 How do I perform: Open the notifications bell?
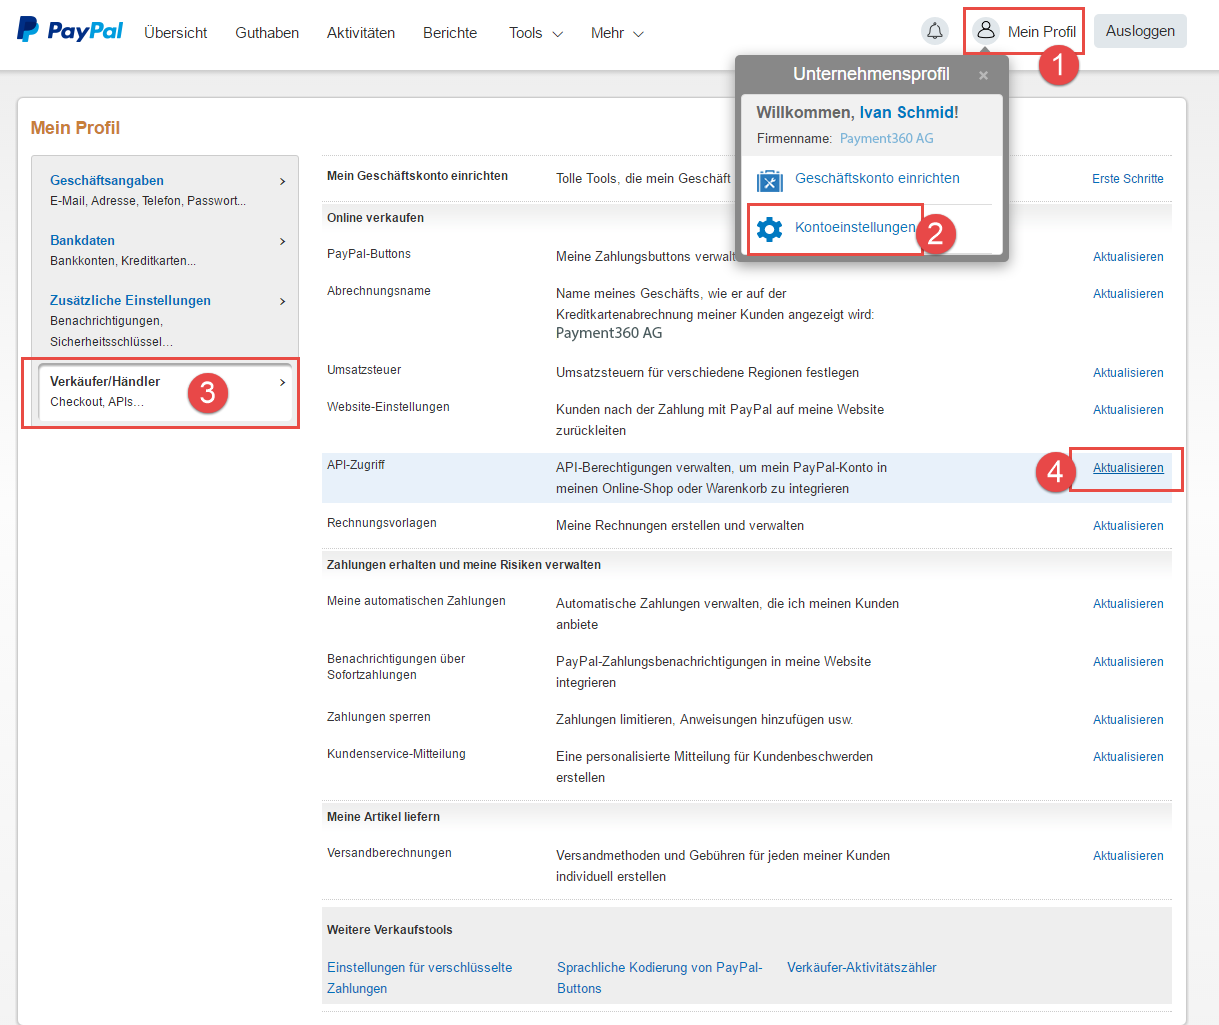point(934,31)
